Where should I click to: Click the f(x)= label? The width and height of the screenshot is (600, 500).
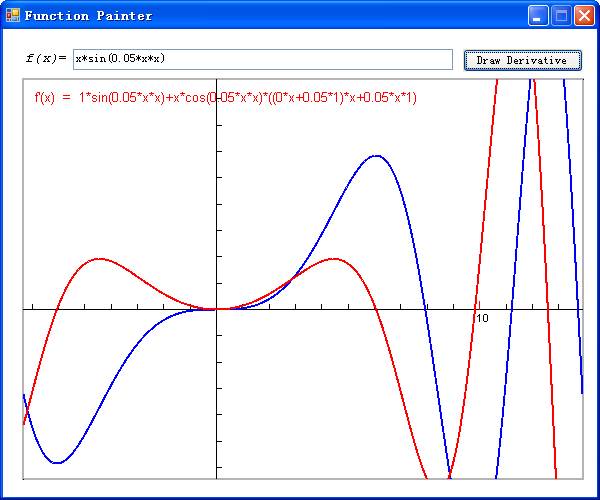click(x=46, y=58)
